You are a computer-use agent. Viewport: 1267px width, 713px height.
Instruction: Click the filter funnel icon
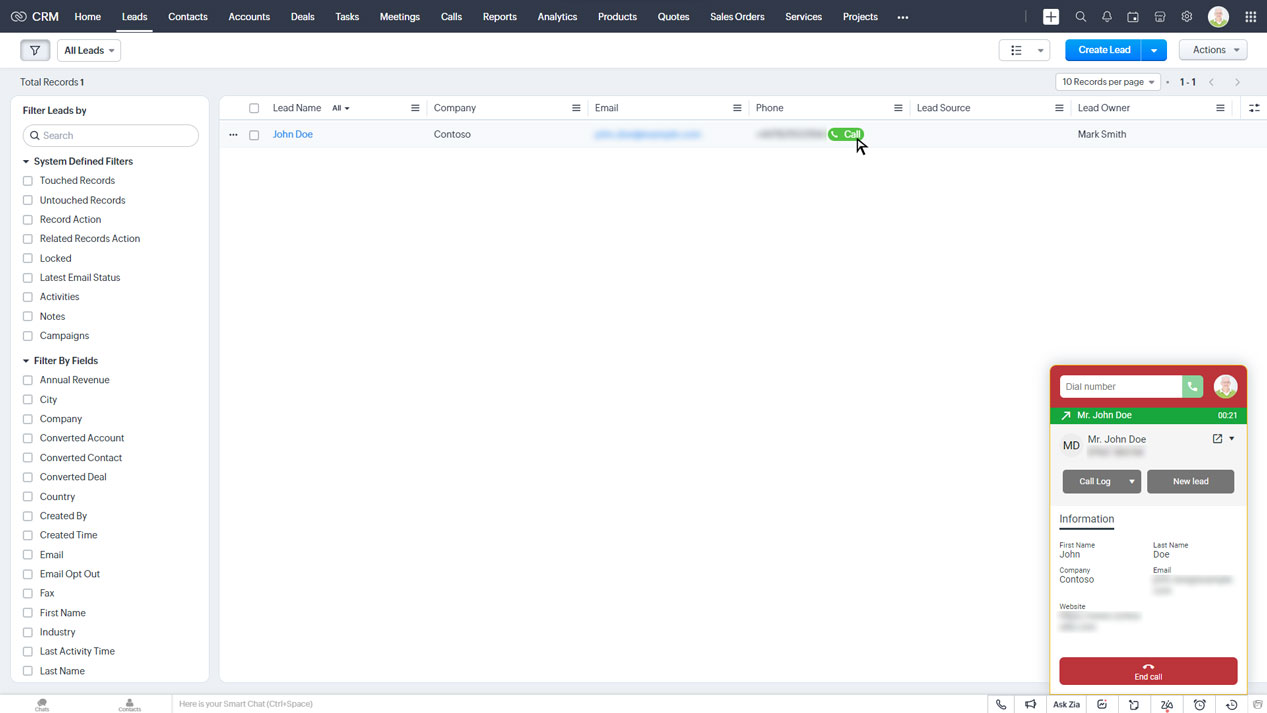[x=35, y=50]
